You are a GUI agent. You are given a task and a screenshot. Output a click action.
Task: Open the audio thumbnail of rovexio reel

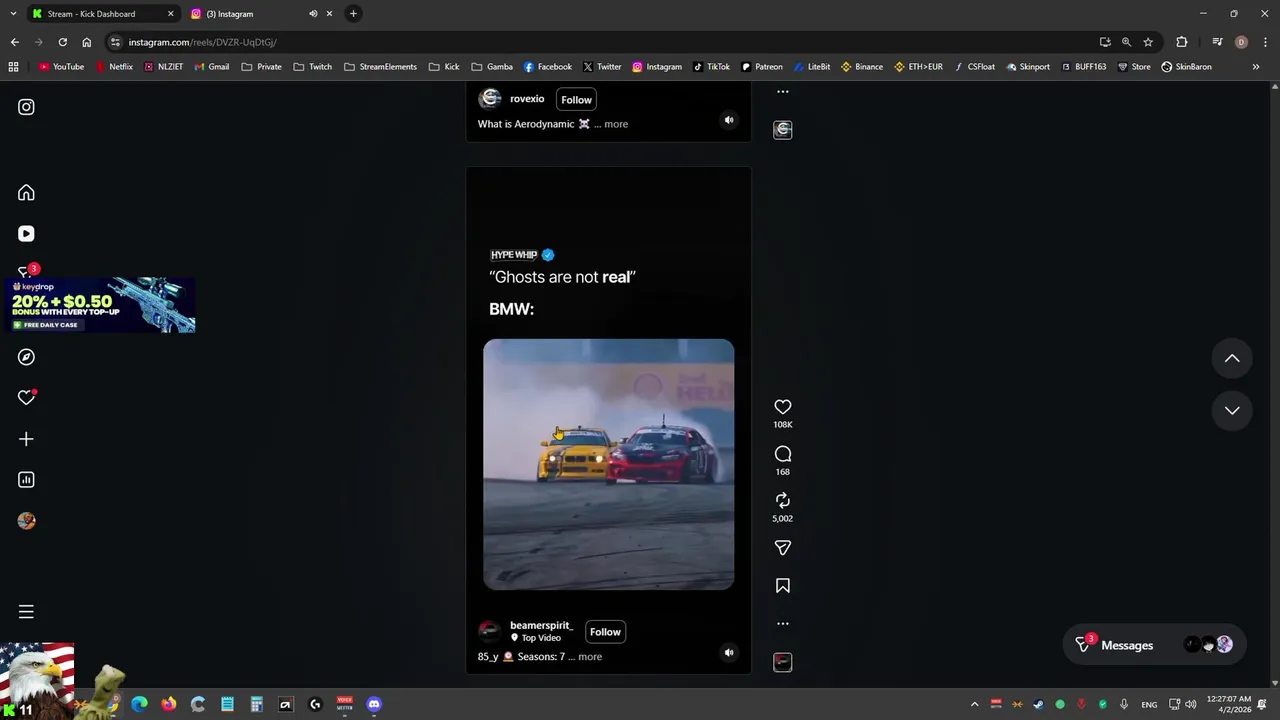783,130
